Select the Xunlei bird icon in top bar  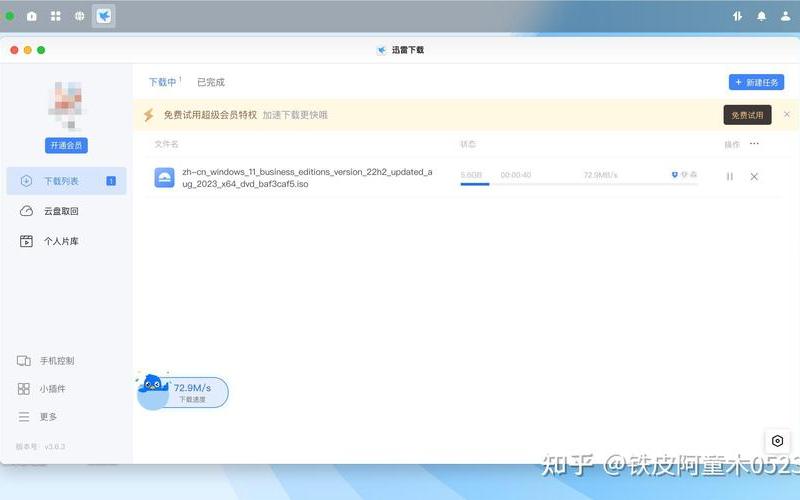pyautogui.click(x=104, y=16)
